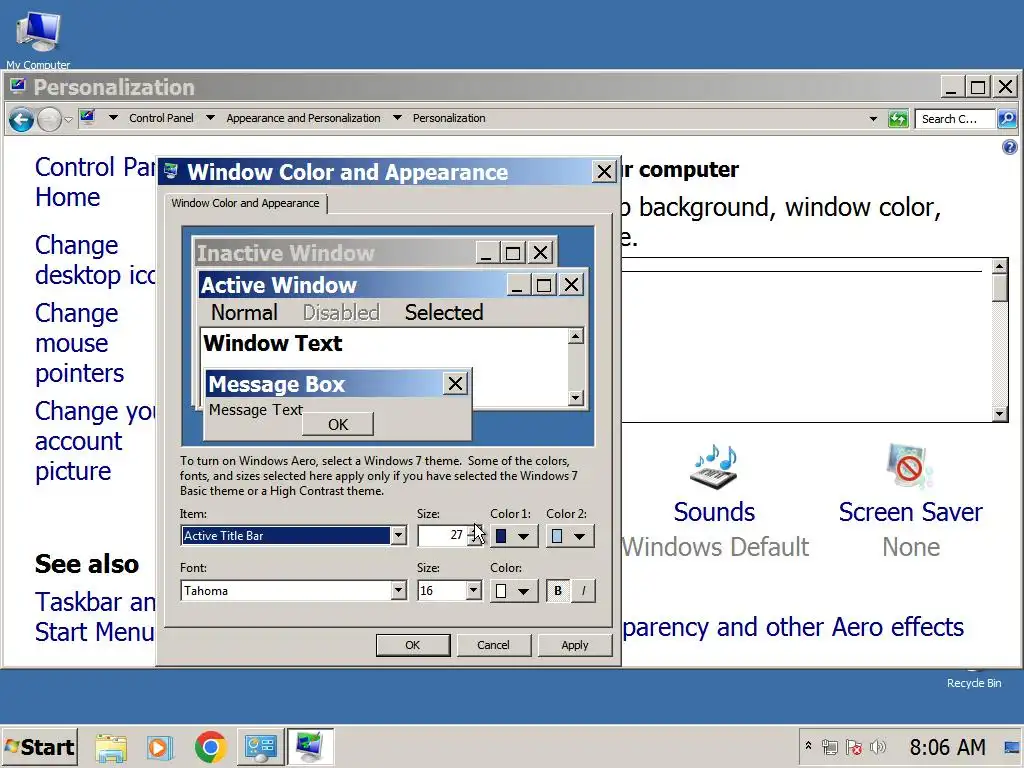1024x768 pixels.
Task: Open the Sounds settings icon
Action: tap(714, 467)
